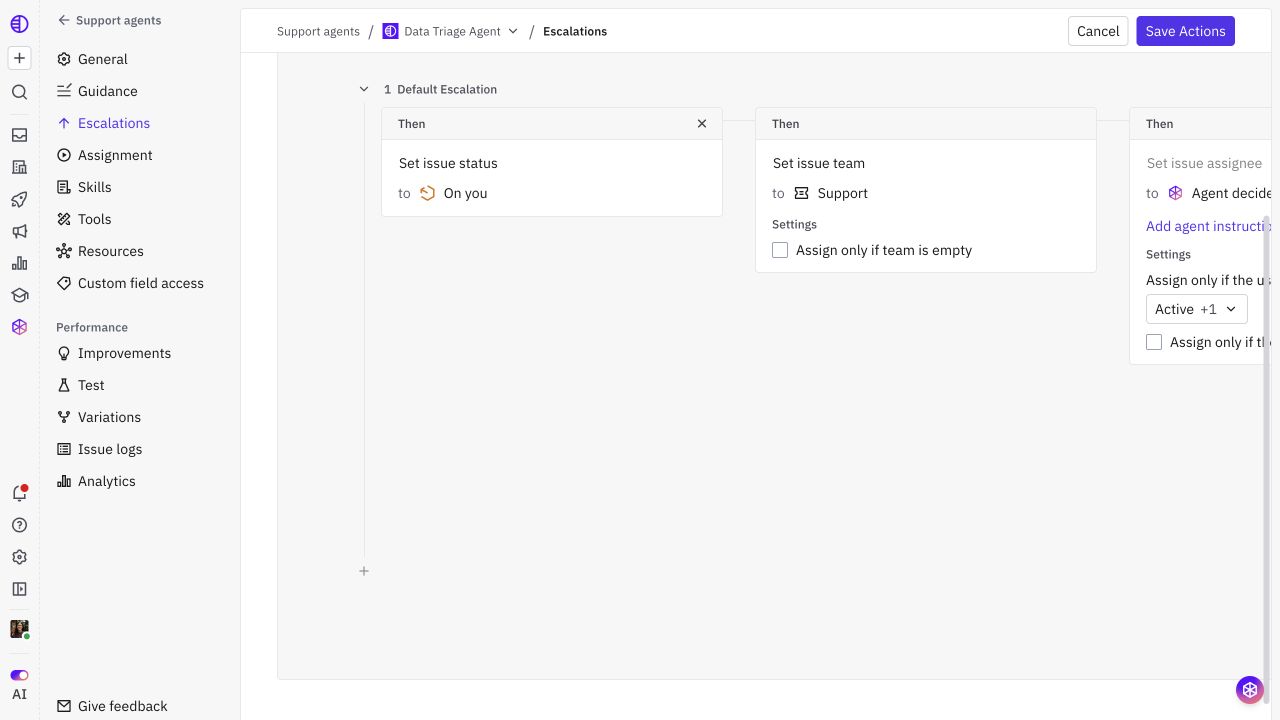Viewport: 1280px width, 720px height.
Task: Check Assign only if team is empty
Action: (780, 250)
